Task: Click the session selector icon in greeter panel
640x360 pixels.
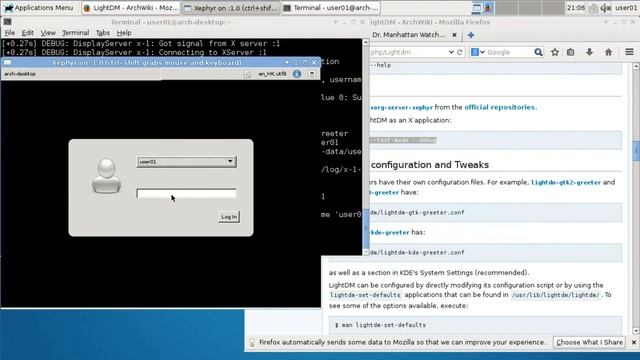Action: coord(247,74)
